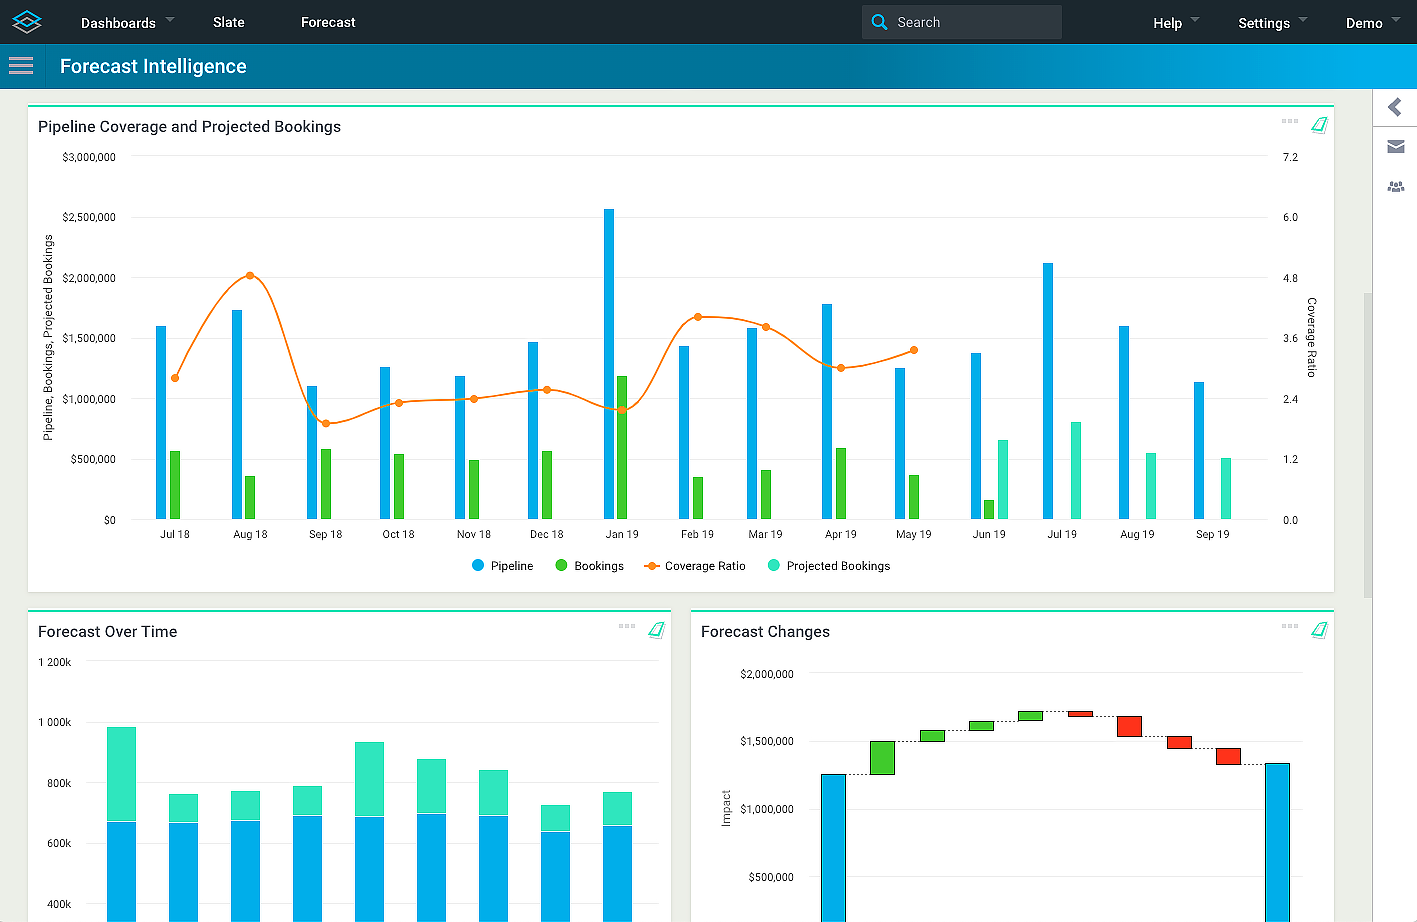Image resolution: width=1417 pixels, height=922 pixels.
Task: Open the hamburger navigation menu
Action: pyautogui.click(x=21, y=66)
